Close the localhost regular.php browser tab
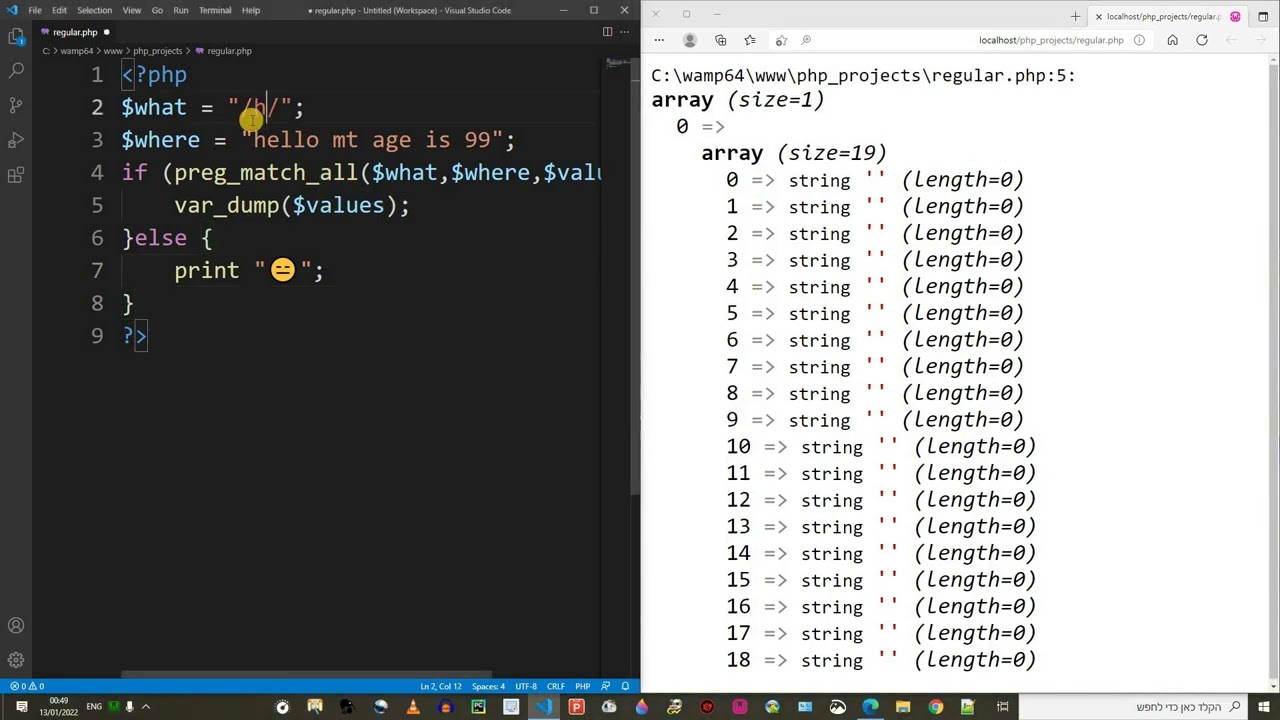The height and width of the screenshot is (720, 1280). pos(1098,16)
